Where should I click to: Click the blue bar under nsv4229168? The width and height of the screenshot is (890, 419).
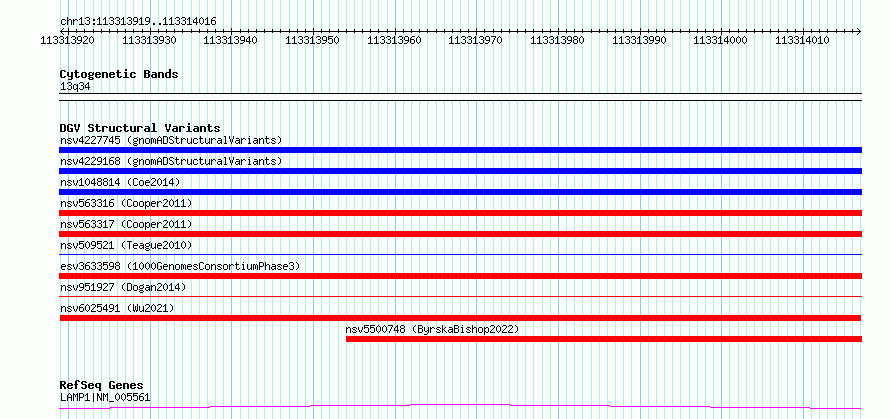click(460, 171)
